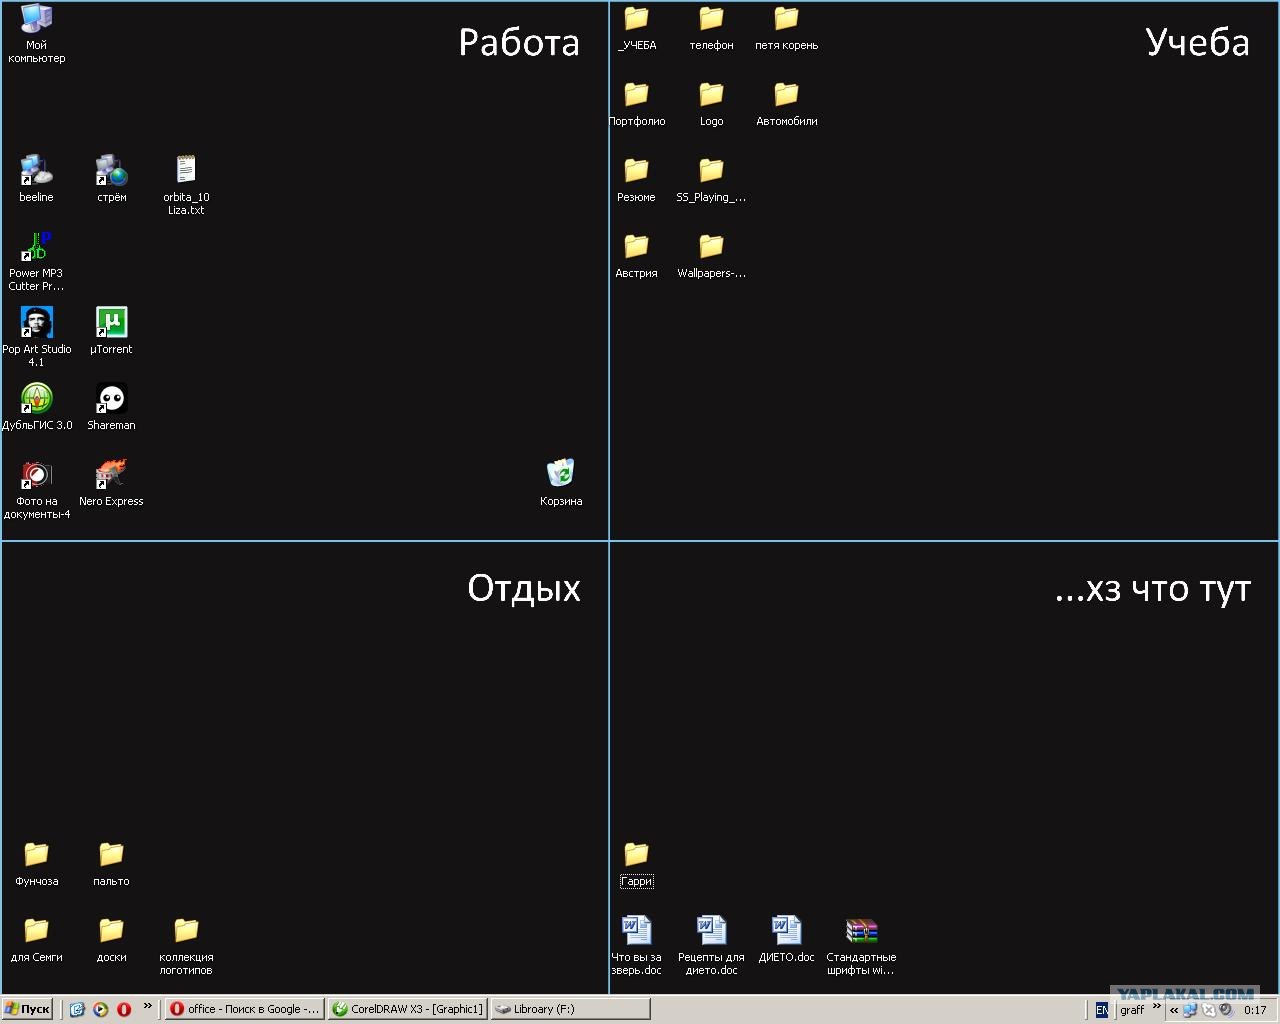Switch to CorelDRAW X3 taskbar window
The image size is (1280, 1024).
pos(408,1009)
